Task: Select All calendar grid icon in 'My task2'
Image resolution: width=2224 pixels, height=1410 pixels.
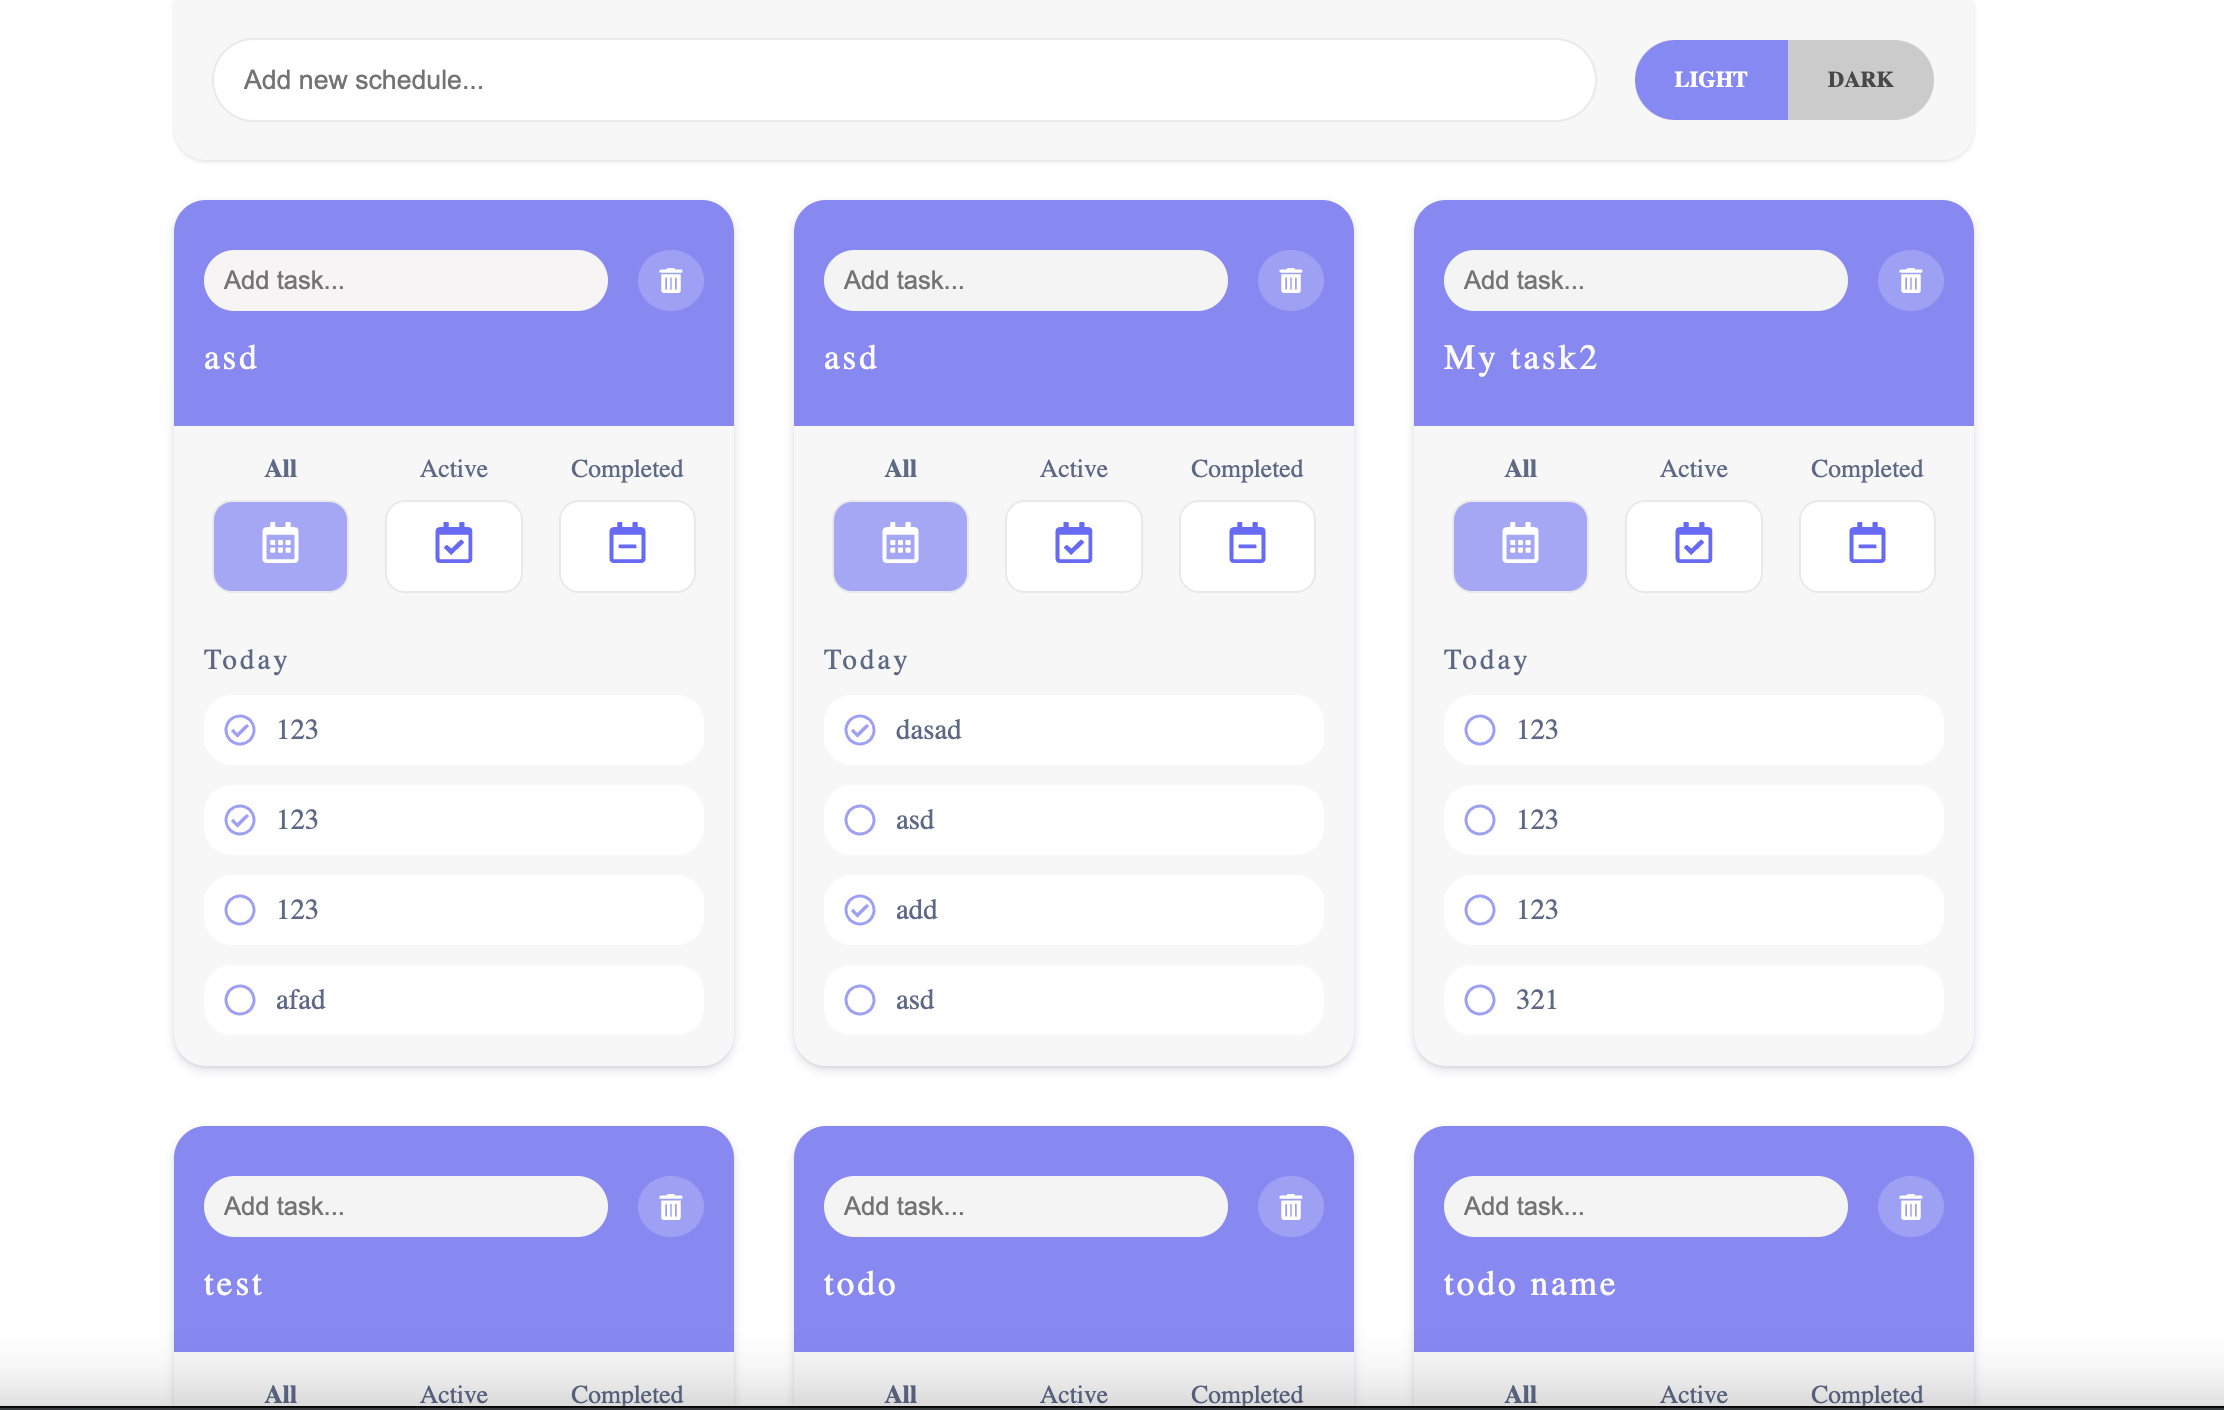Action: tap(1519, 546)
